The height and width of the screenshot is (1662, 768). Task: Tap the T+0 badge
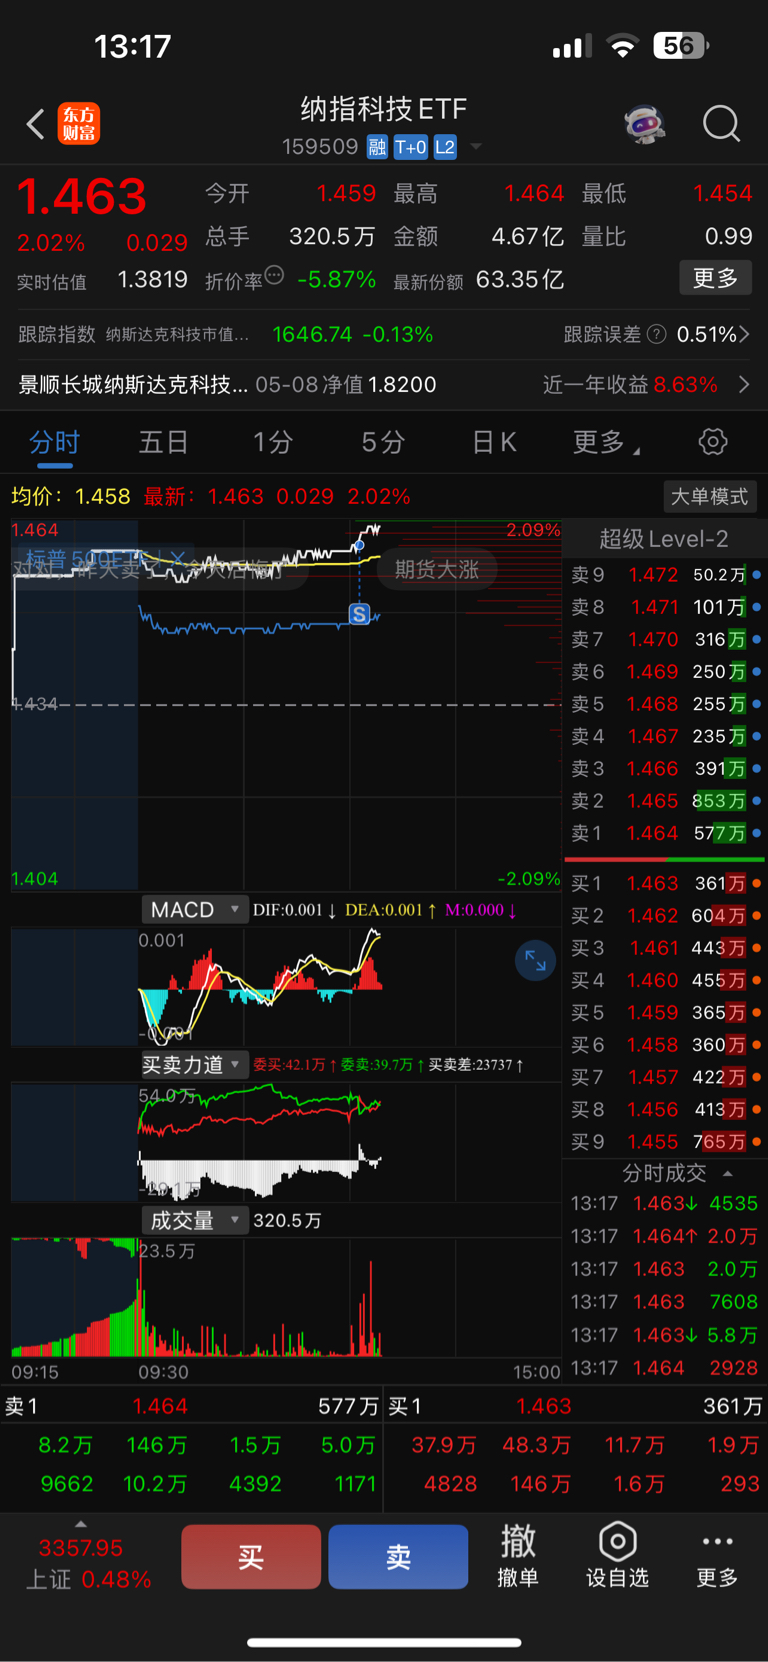[410, 147]
